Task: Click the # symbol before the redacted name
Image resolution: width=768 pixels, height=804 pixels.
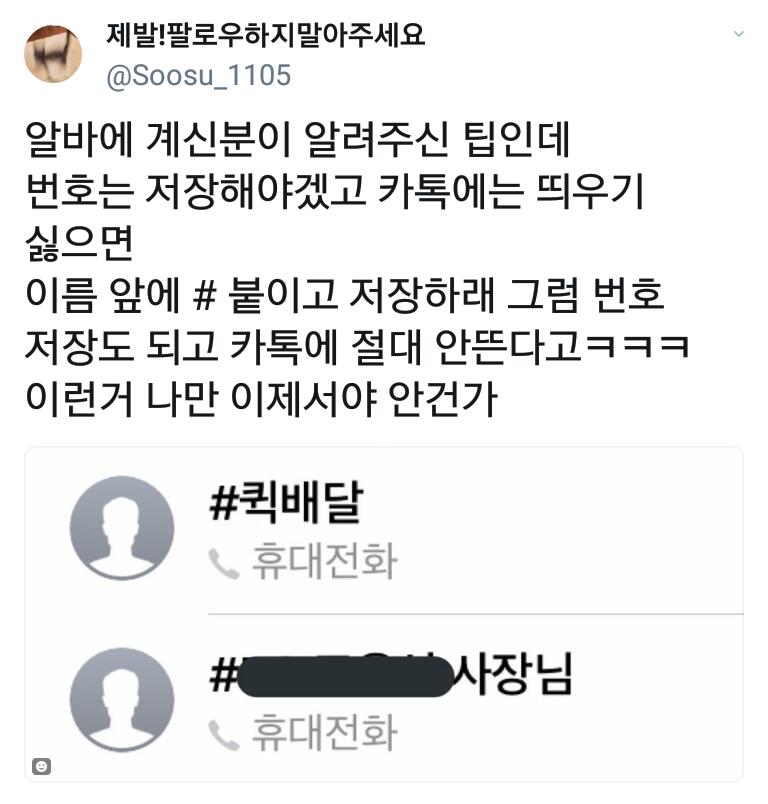Action: click(223, 674)
